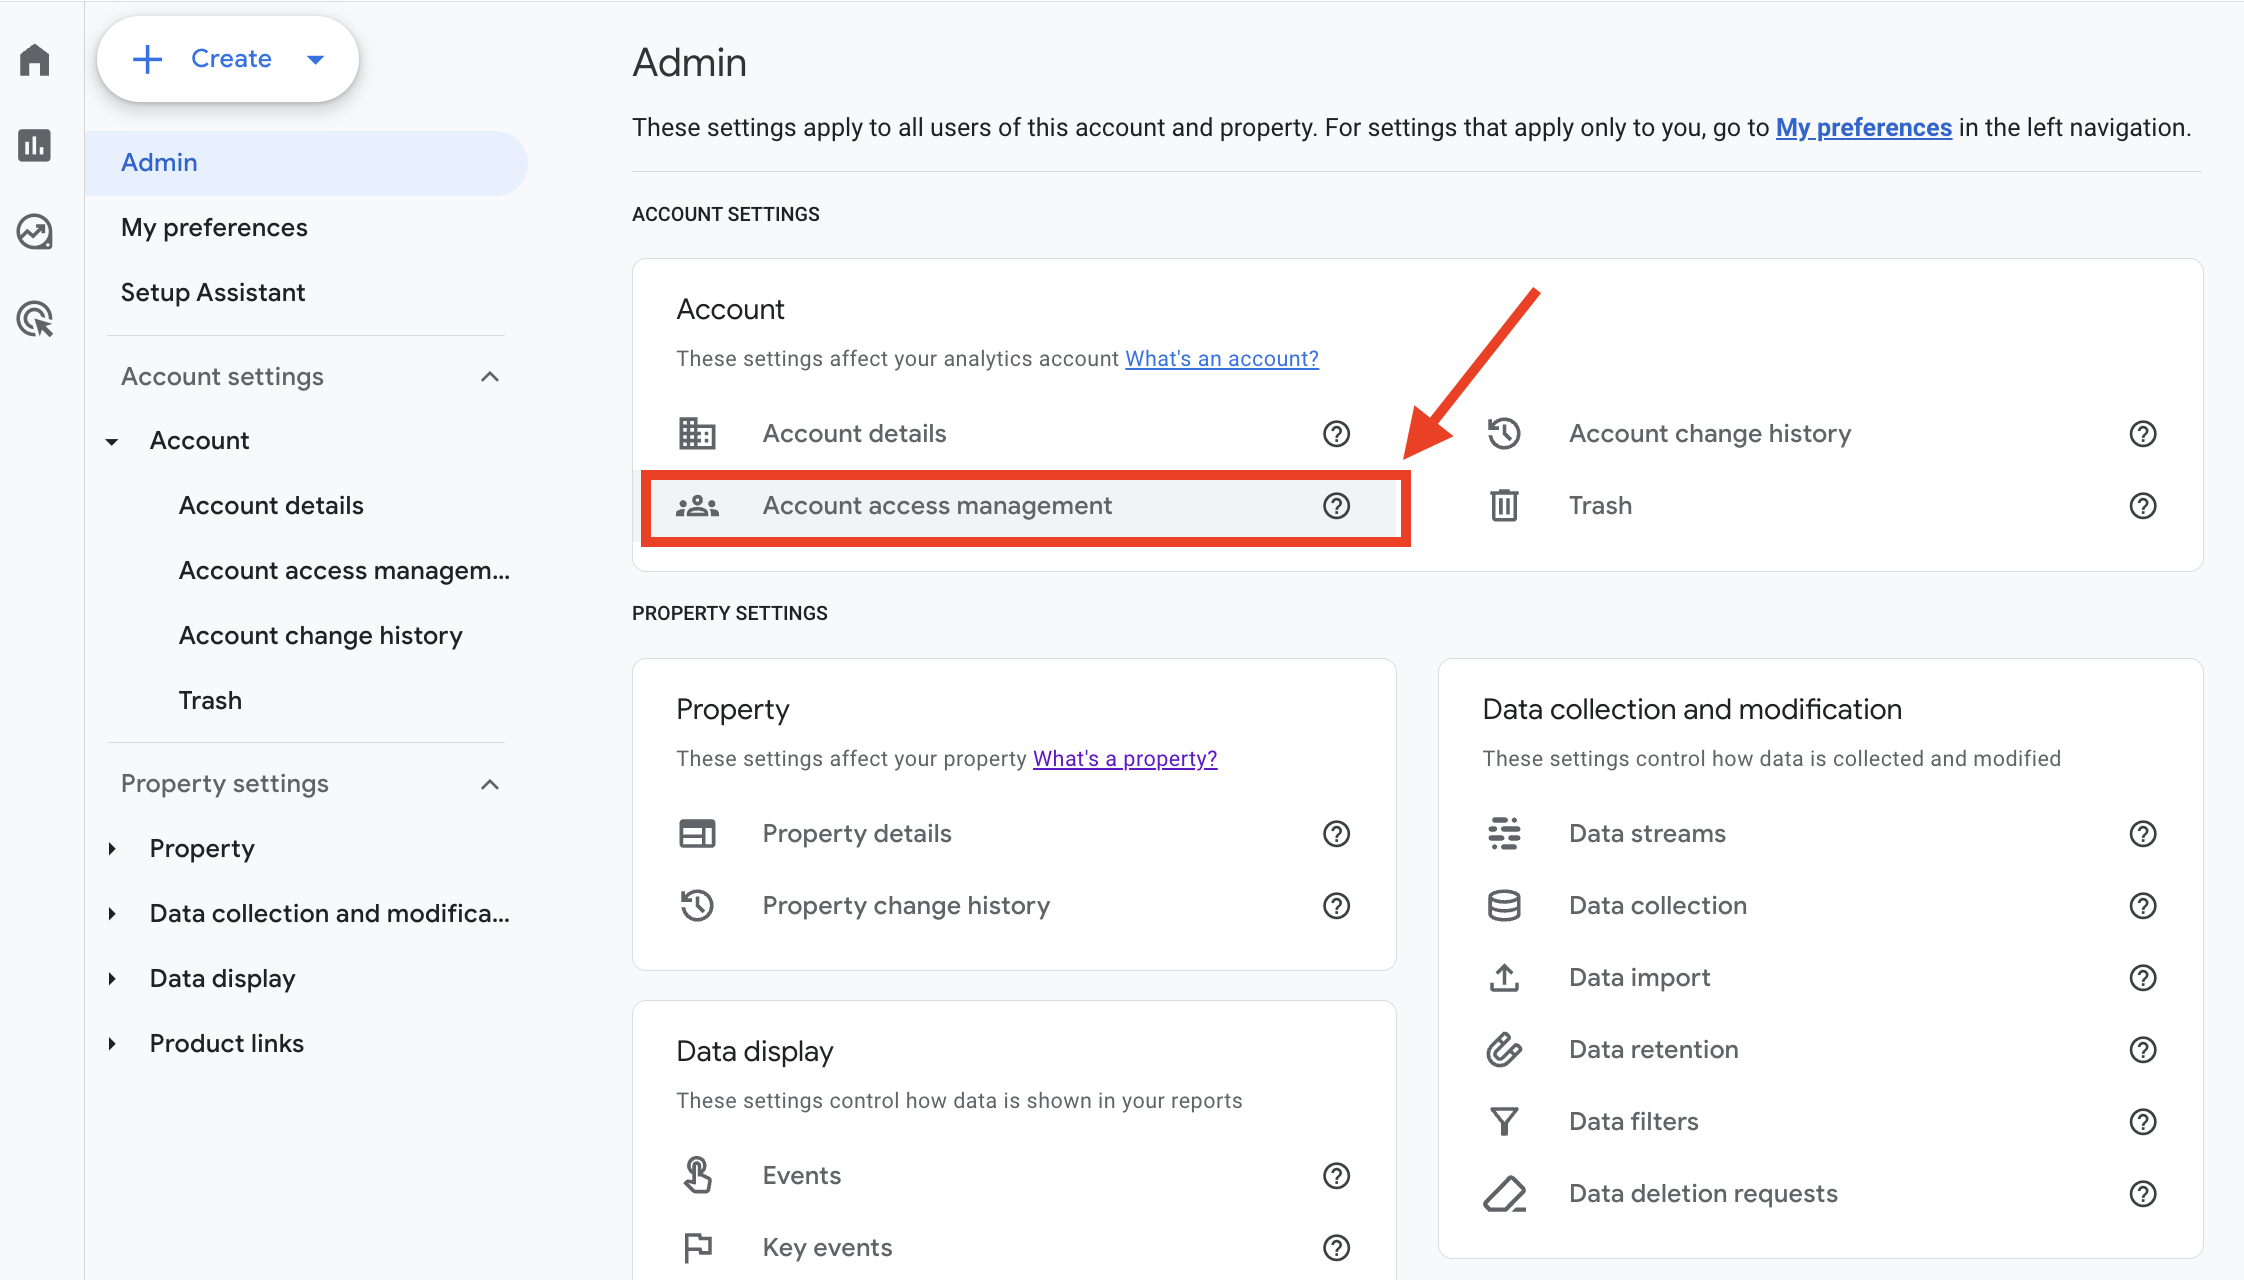Expand the Data display tree arrow
The width and height of the screenshot is (2244, 1280).
[112, 979]
